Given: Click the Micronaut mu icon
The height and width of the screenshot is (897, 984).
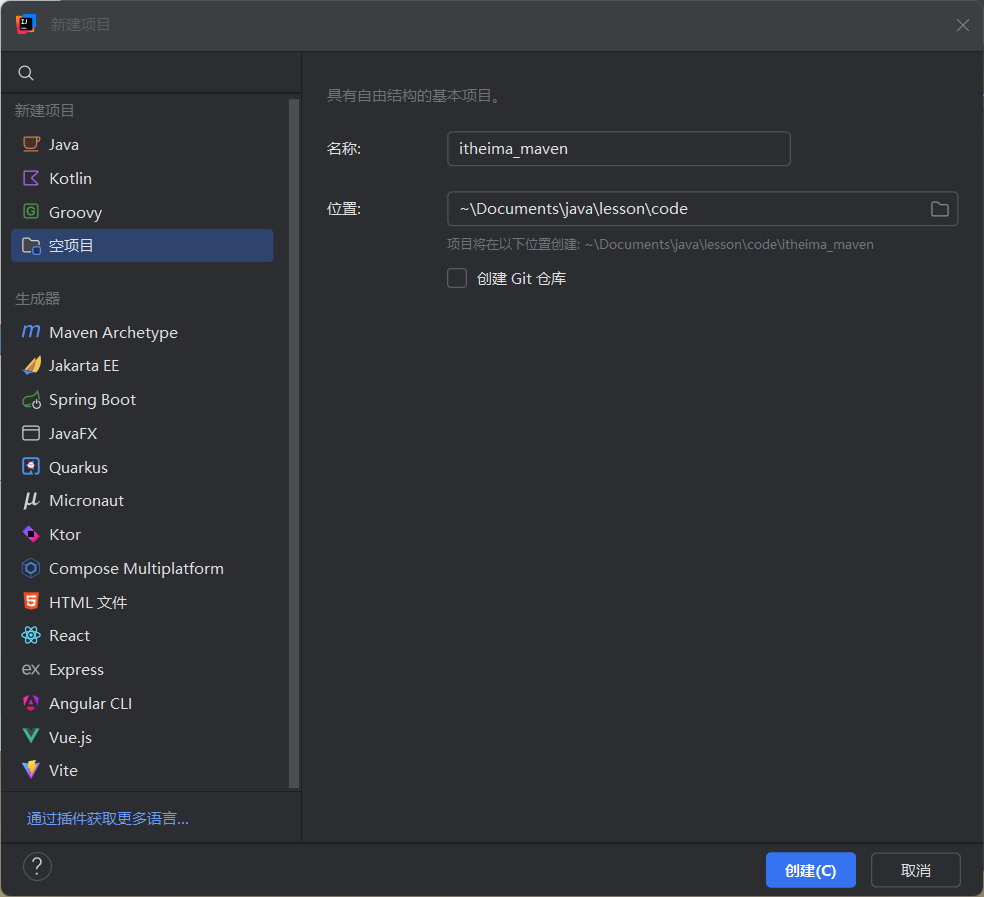Looking at the screenshot, I should [x=31, y=500].
